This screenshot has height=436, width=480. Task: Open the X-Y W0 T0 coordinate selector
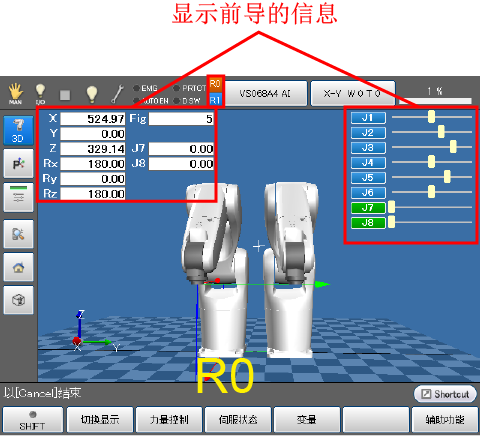[353, 93]
